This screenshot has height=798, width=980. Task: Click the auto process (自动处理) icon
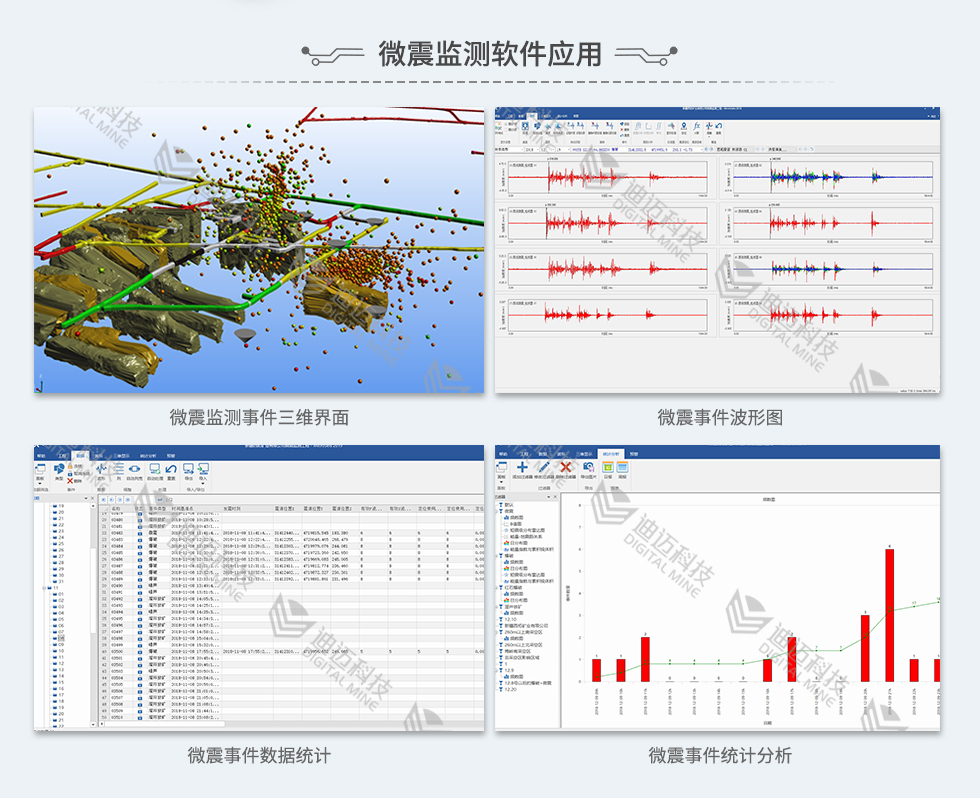[x=154, y=469]
